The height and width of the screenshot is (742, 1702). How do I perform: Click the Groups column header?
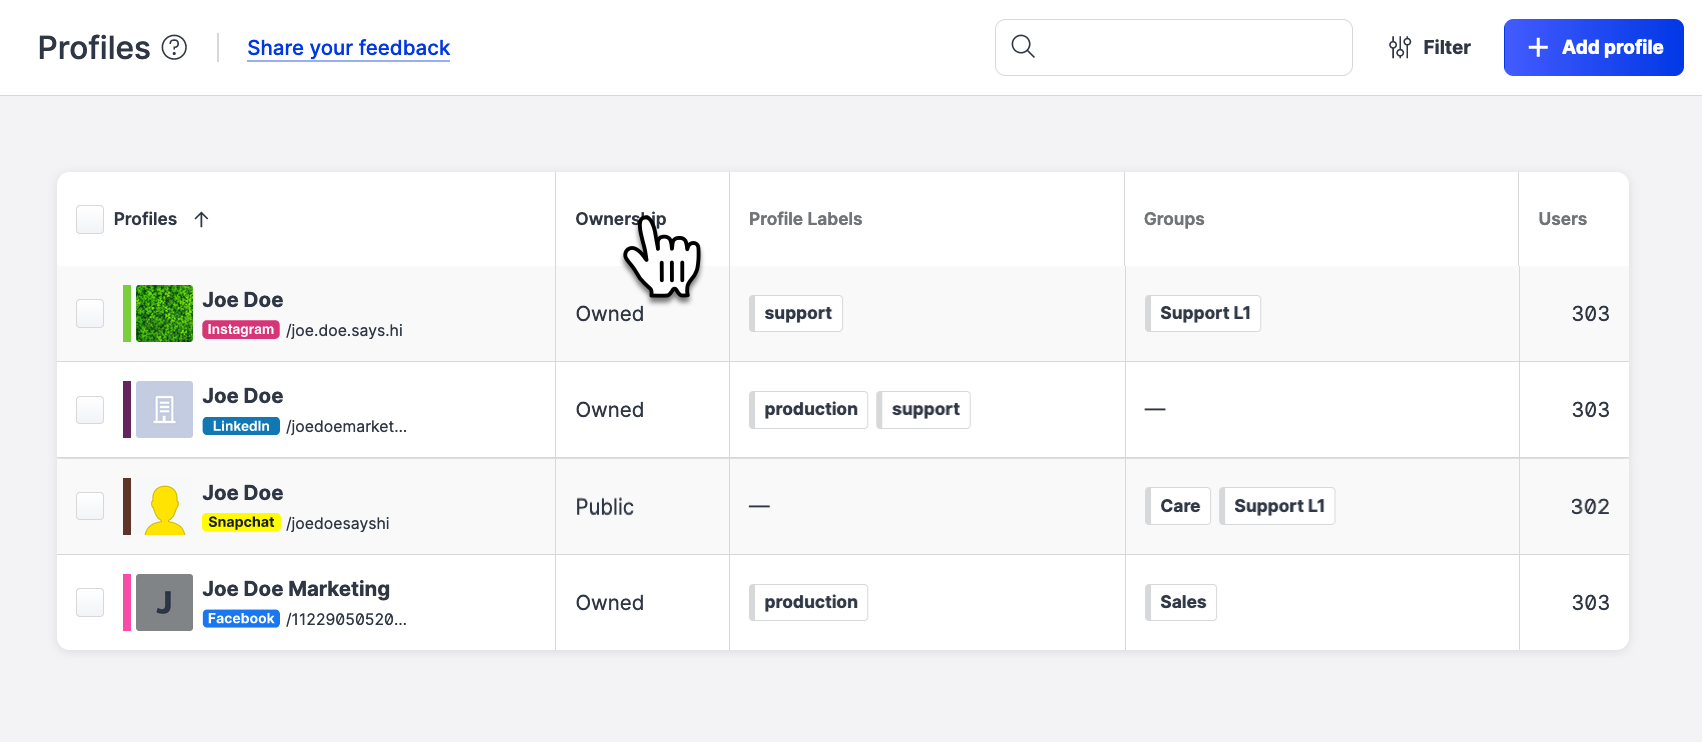(x=1173, y=219)
